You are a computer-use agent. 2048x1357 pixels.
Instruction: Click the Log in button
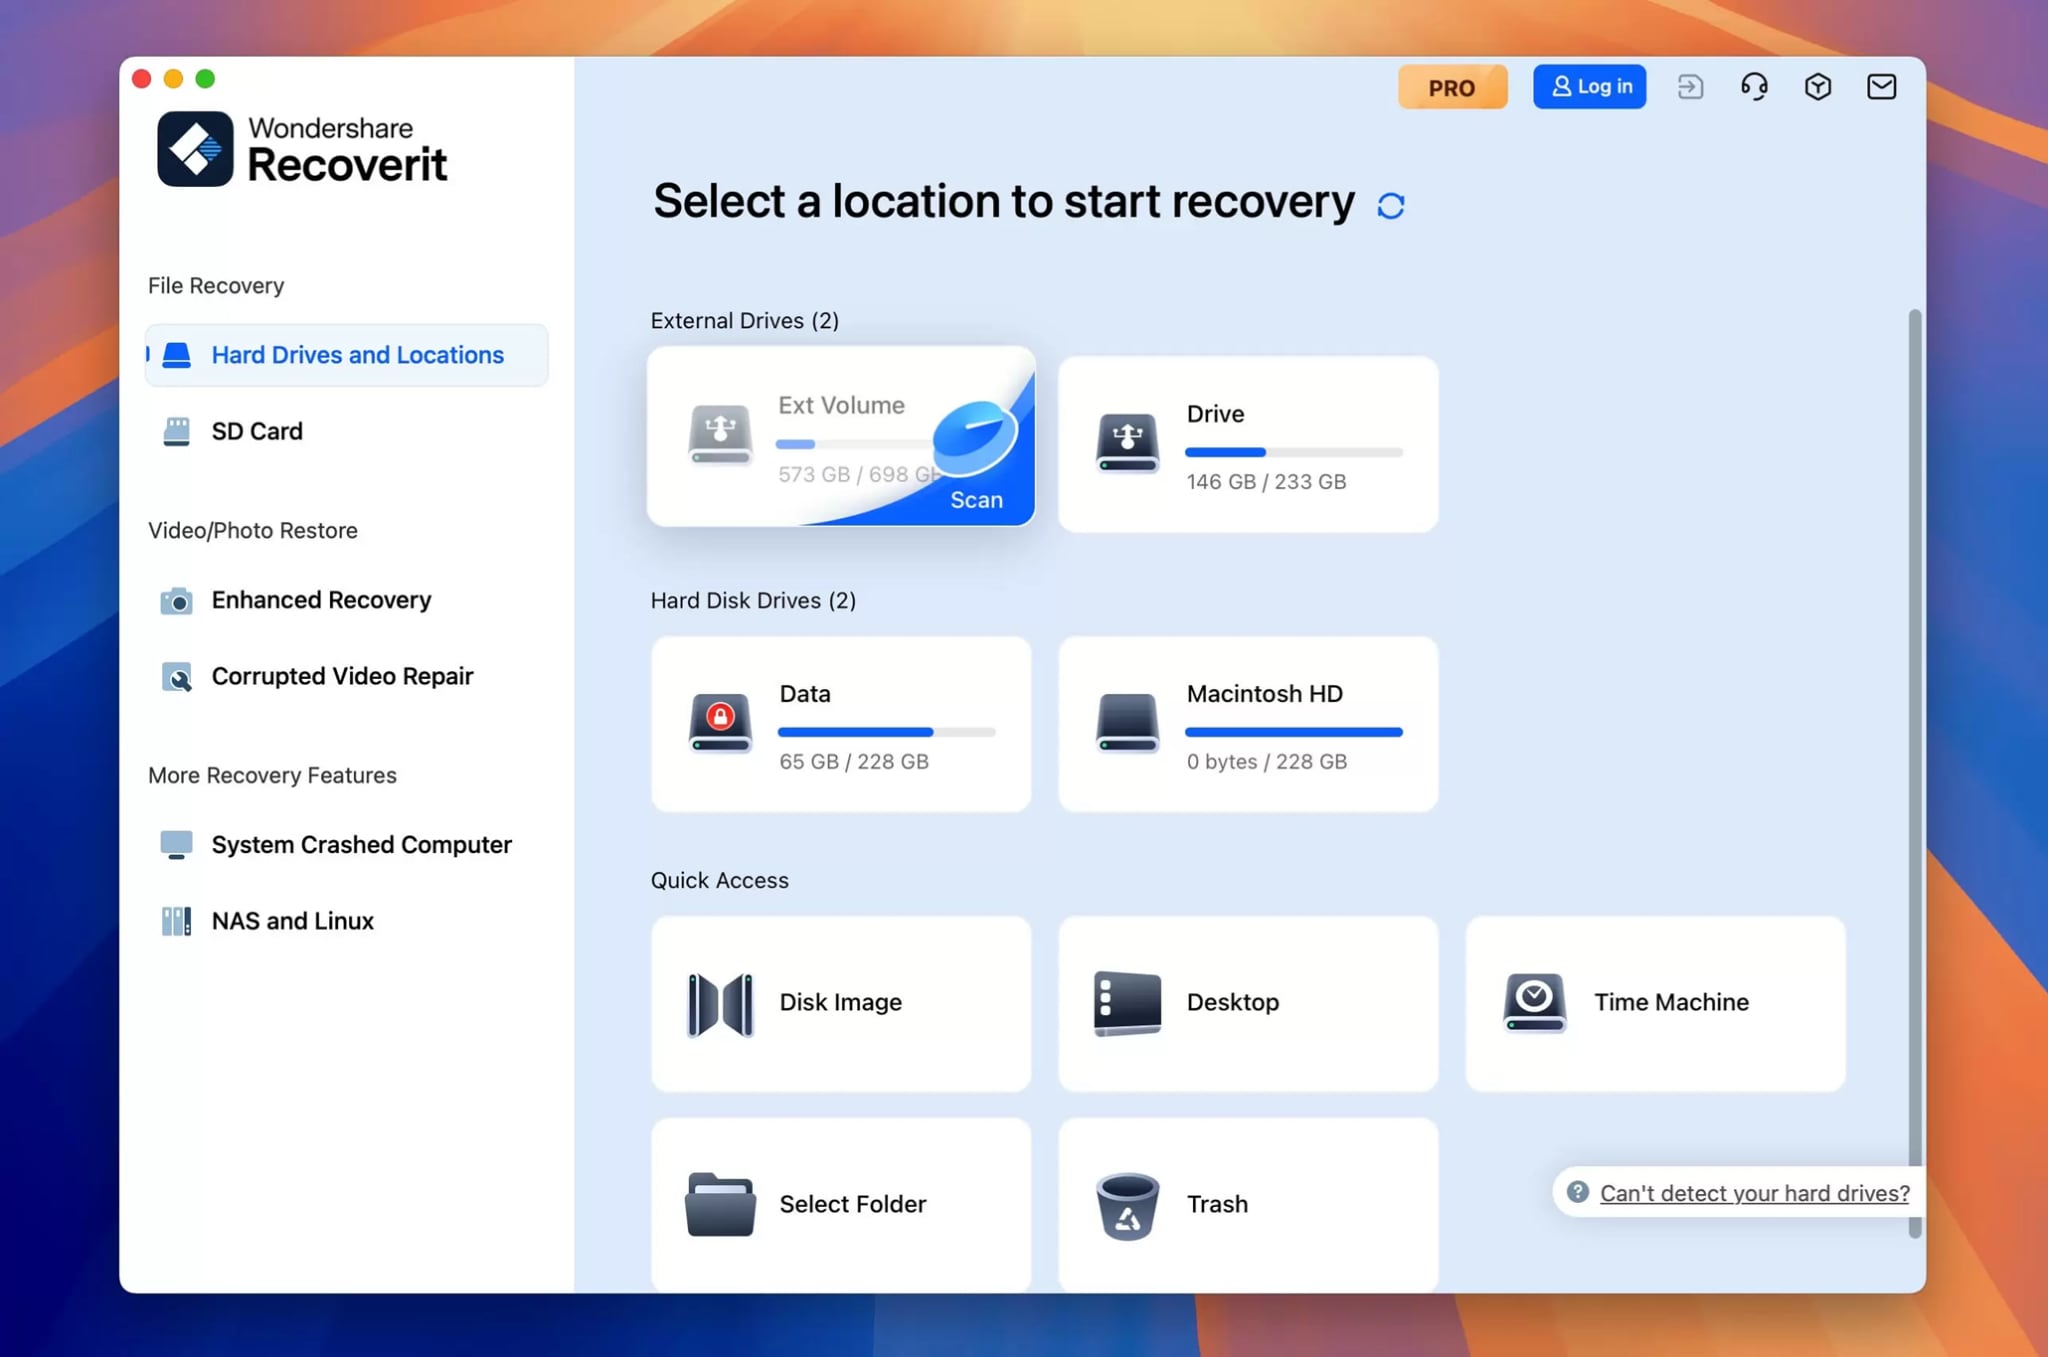(x=1588, y=86)
